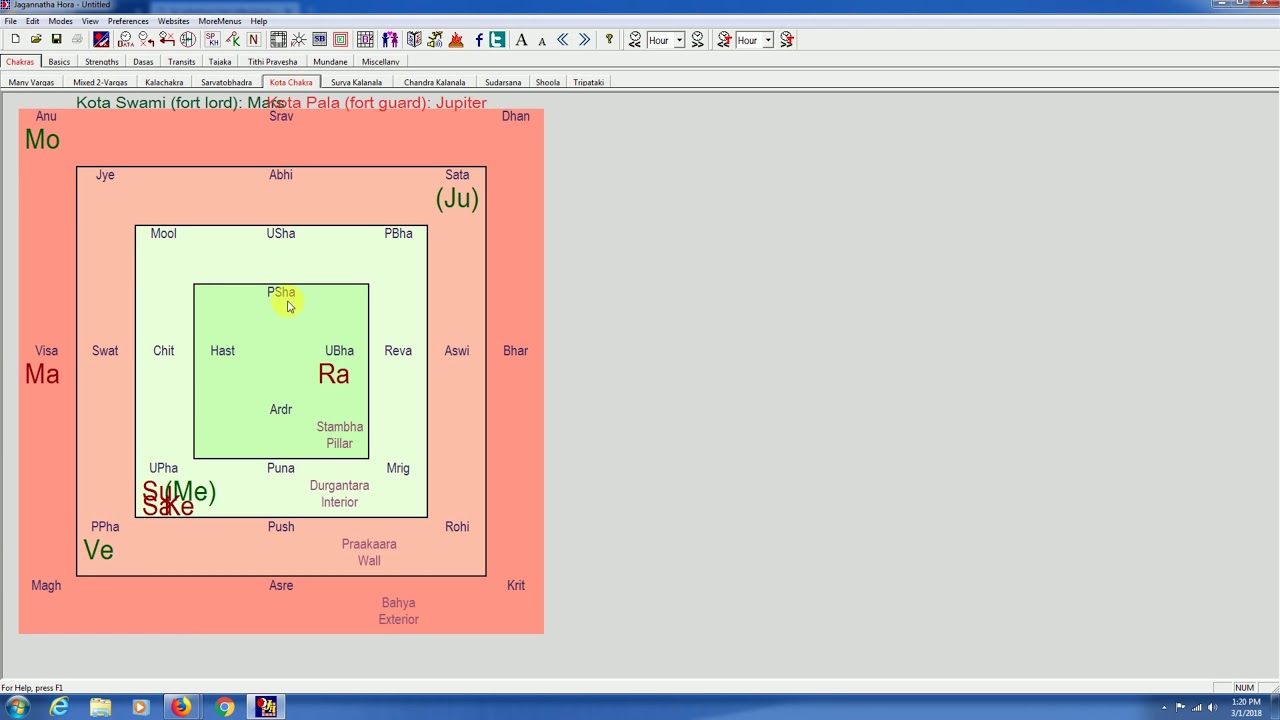Open the Edit menu
Viewport: 1280px width, 720px height.
point(33,21)
